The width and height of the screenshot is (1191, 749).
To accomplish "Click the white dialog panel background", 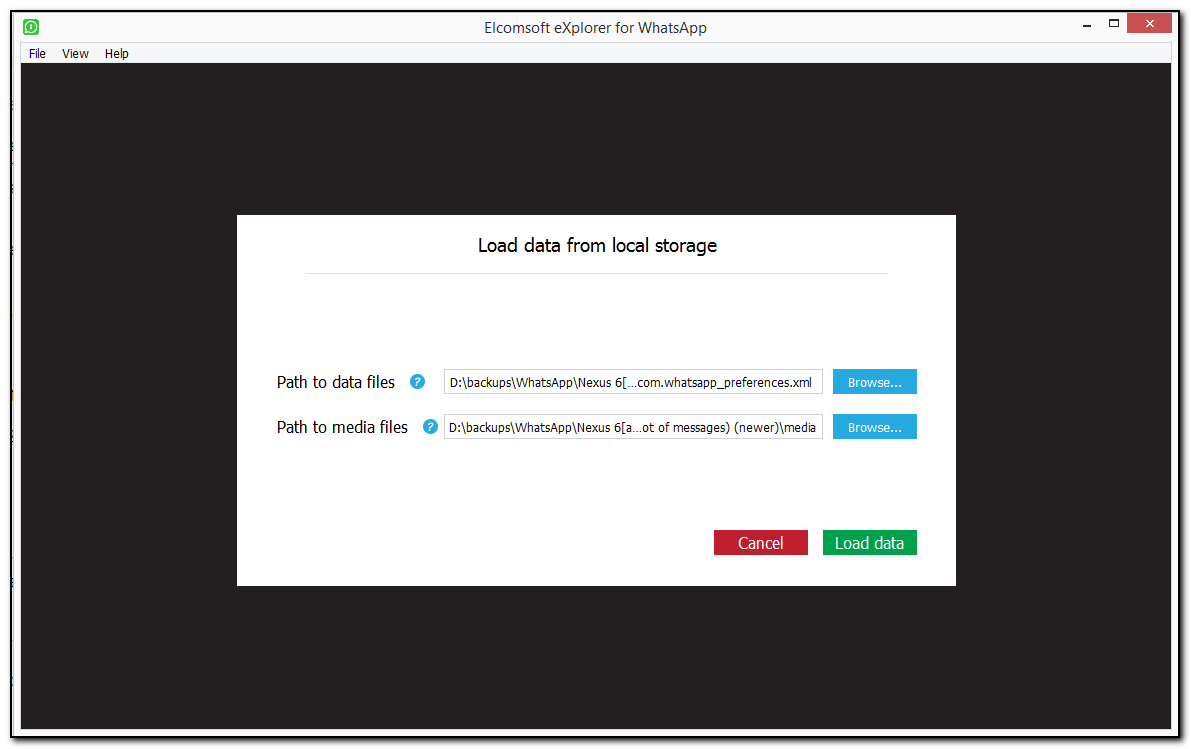I will coord(596,490).
